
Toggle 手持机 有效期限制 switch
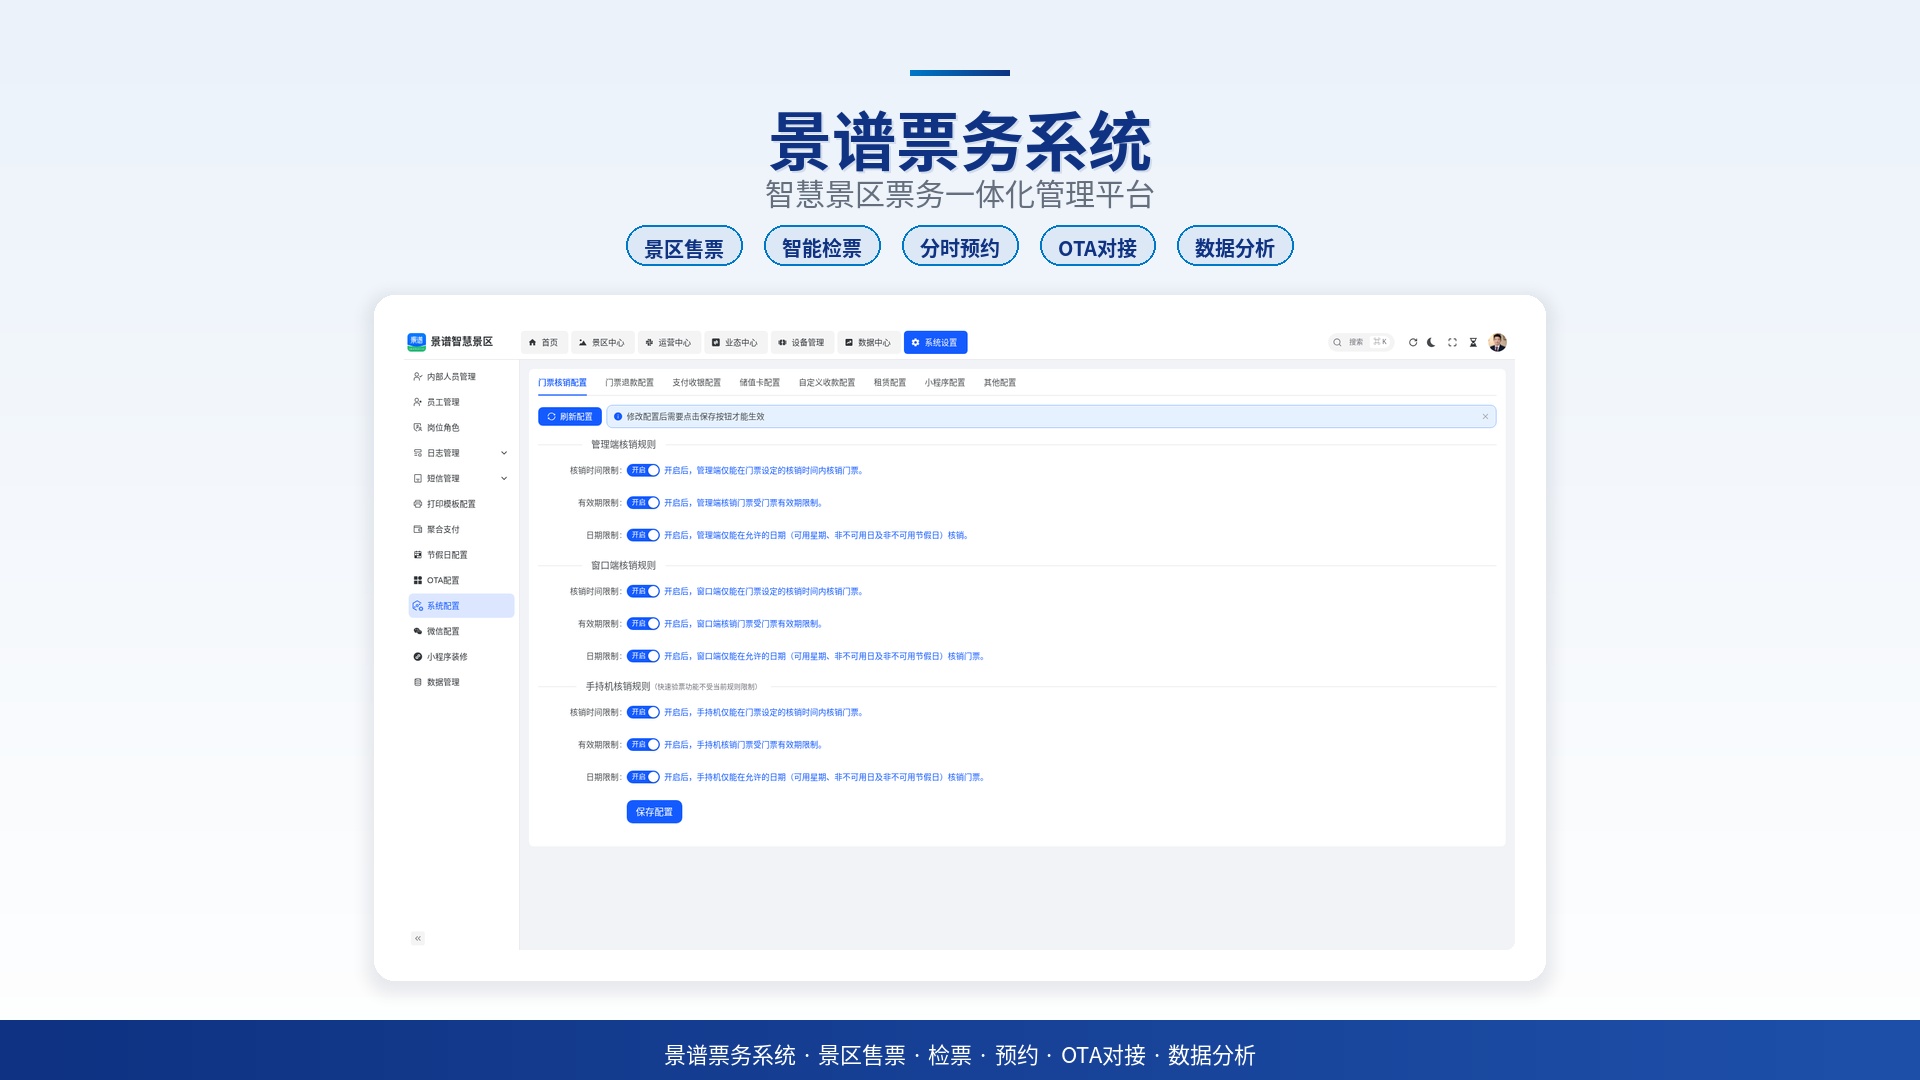point(643,745)
